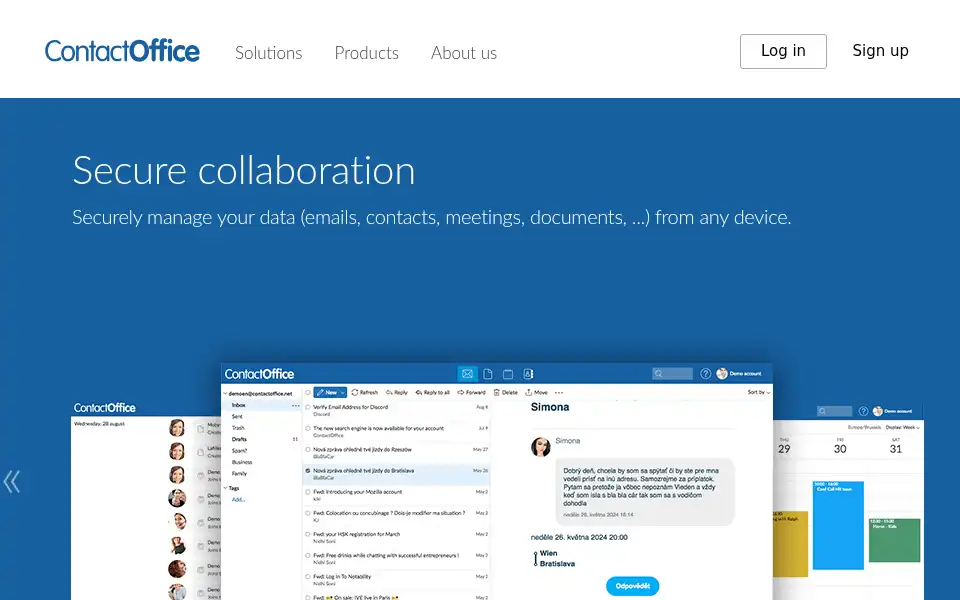This screenshot has width=960, height=600.
Task: Select the Family folder
Action: pyautogui.click(x=239, y=473)
